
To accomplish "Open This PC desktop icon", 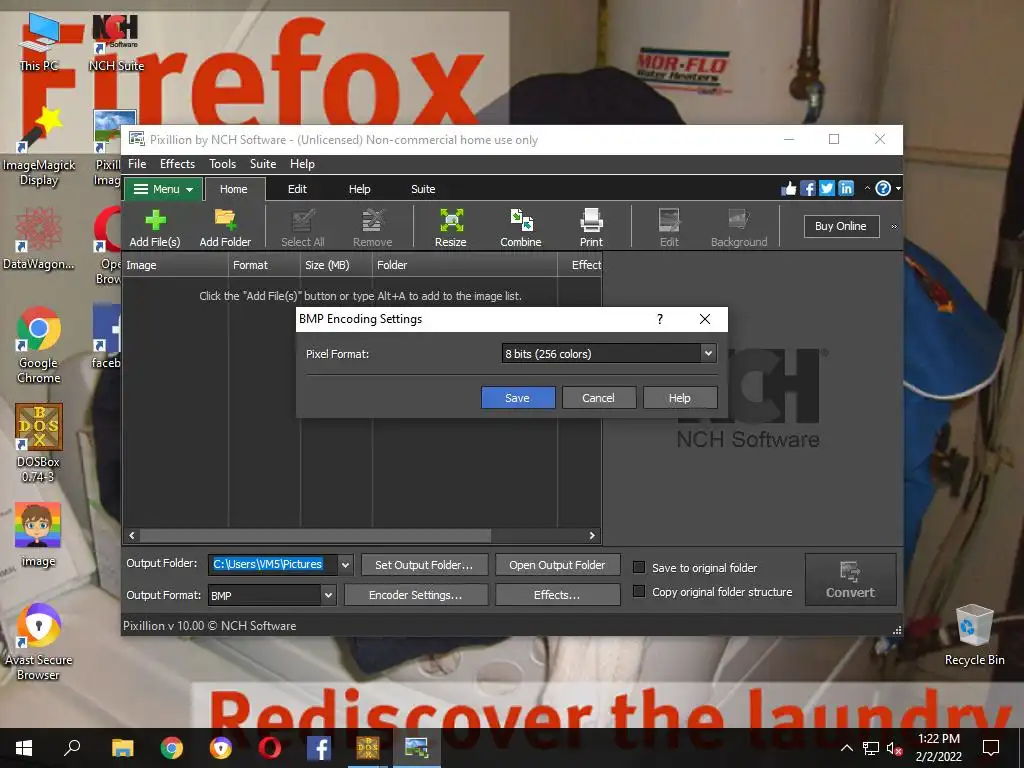I will [39, 41].
